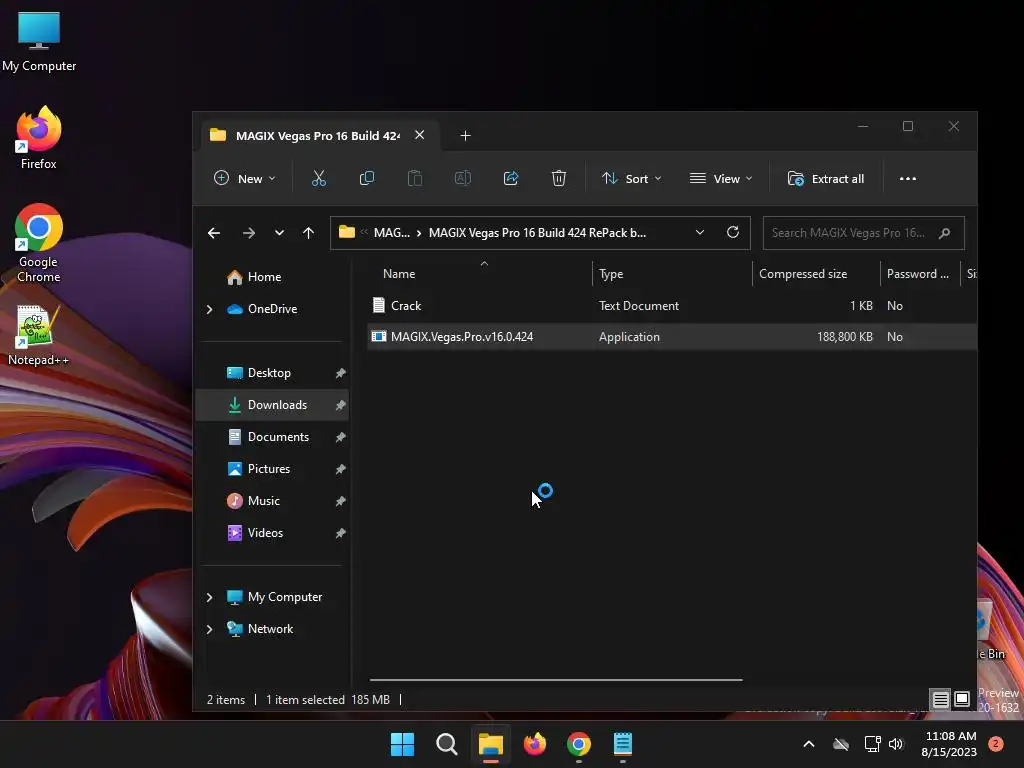Open Videos quick access folder
The width and height of the screenshot is (1024, 768).
[265, 533]
